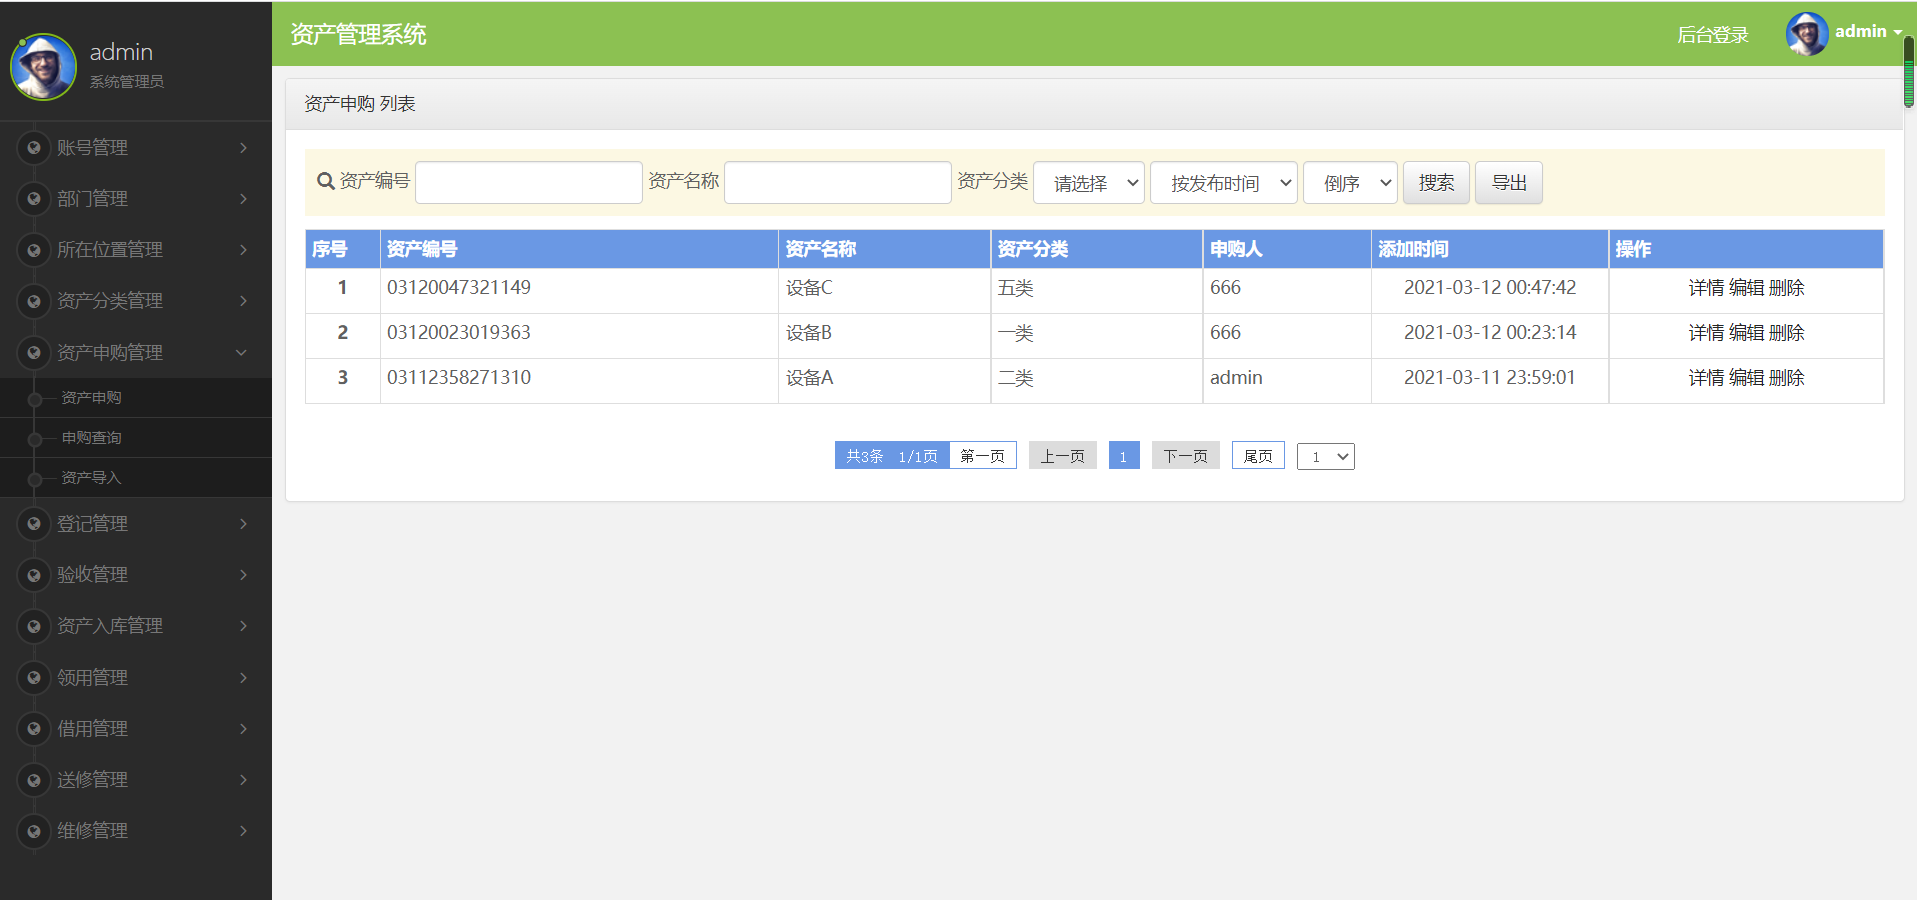
Task: Click 编辑 for 设备C row
Action: click(x=1746, y=288)
